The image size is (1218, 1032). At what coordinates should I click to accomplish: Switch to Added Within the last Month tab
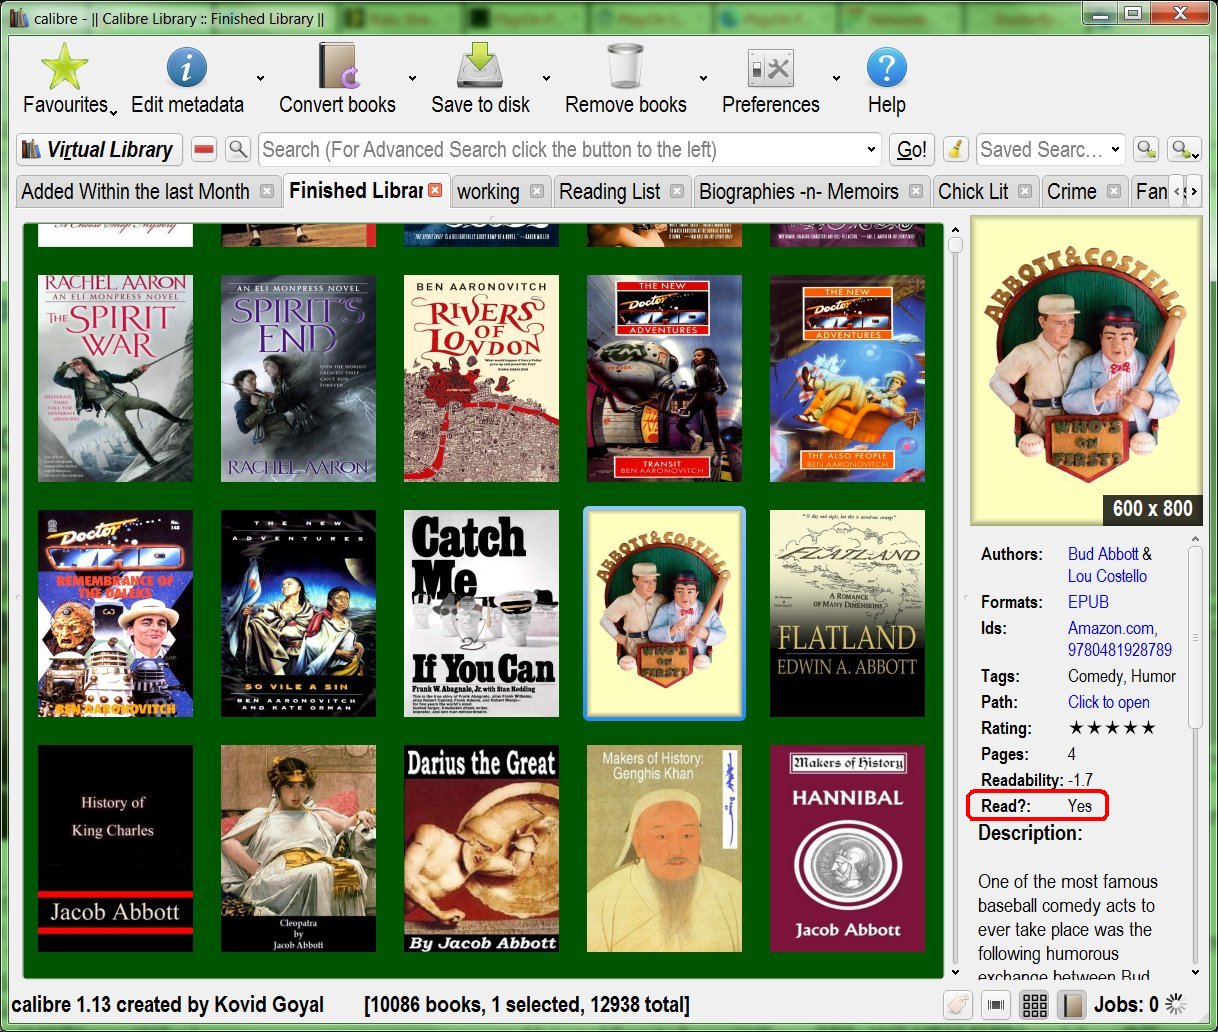(x=136, y=191)
